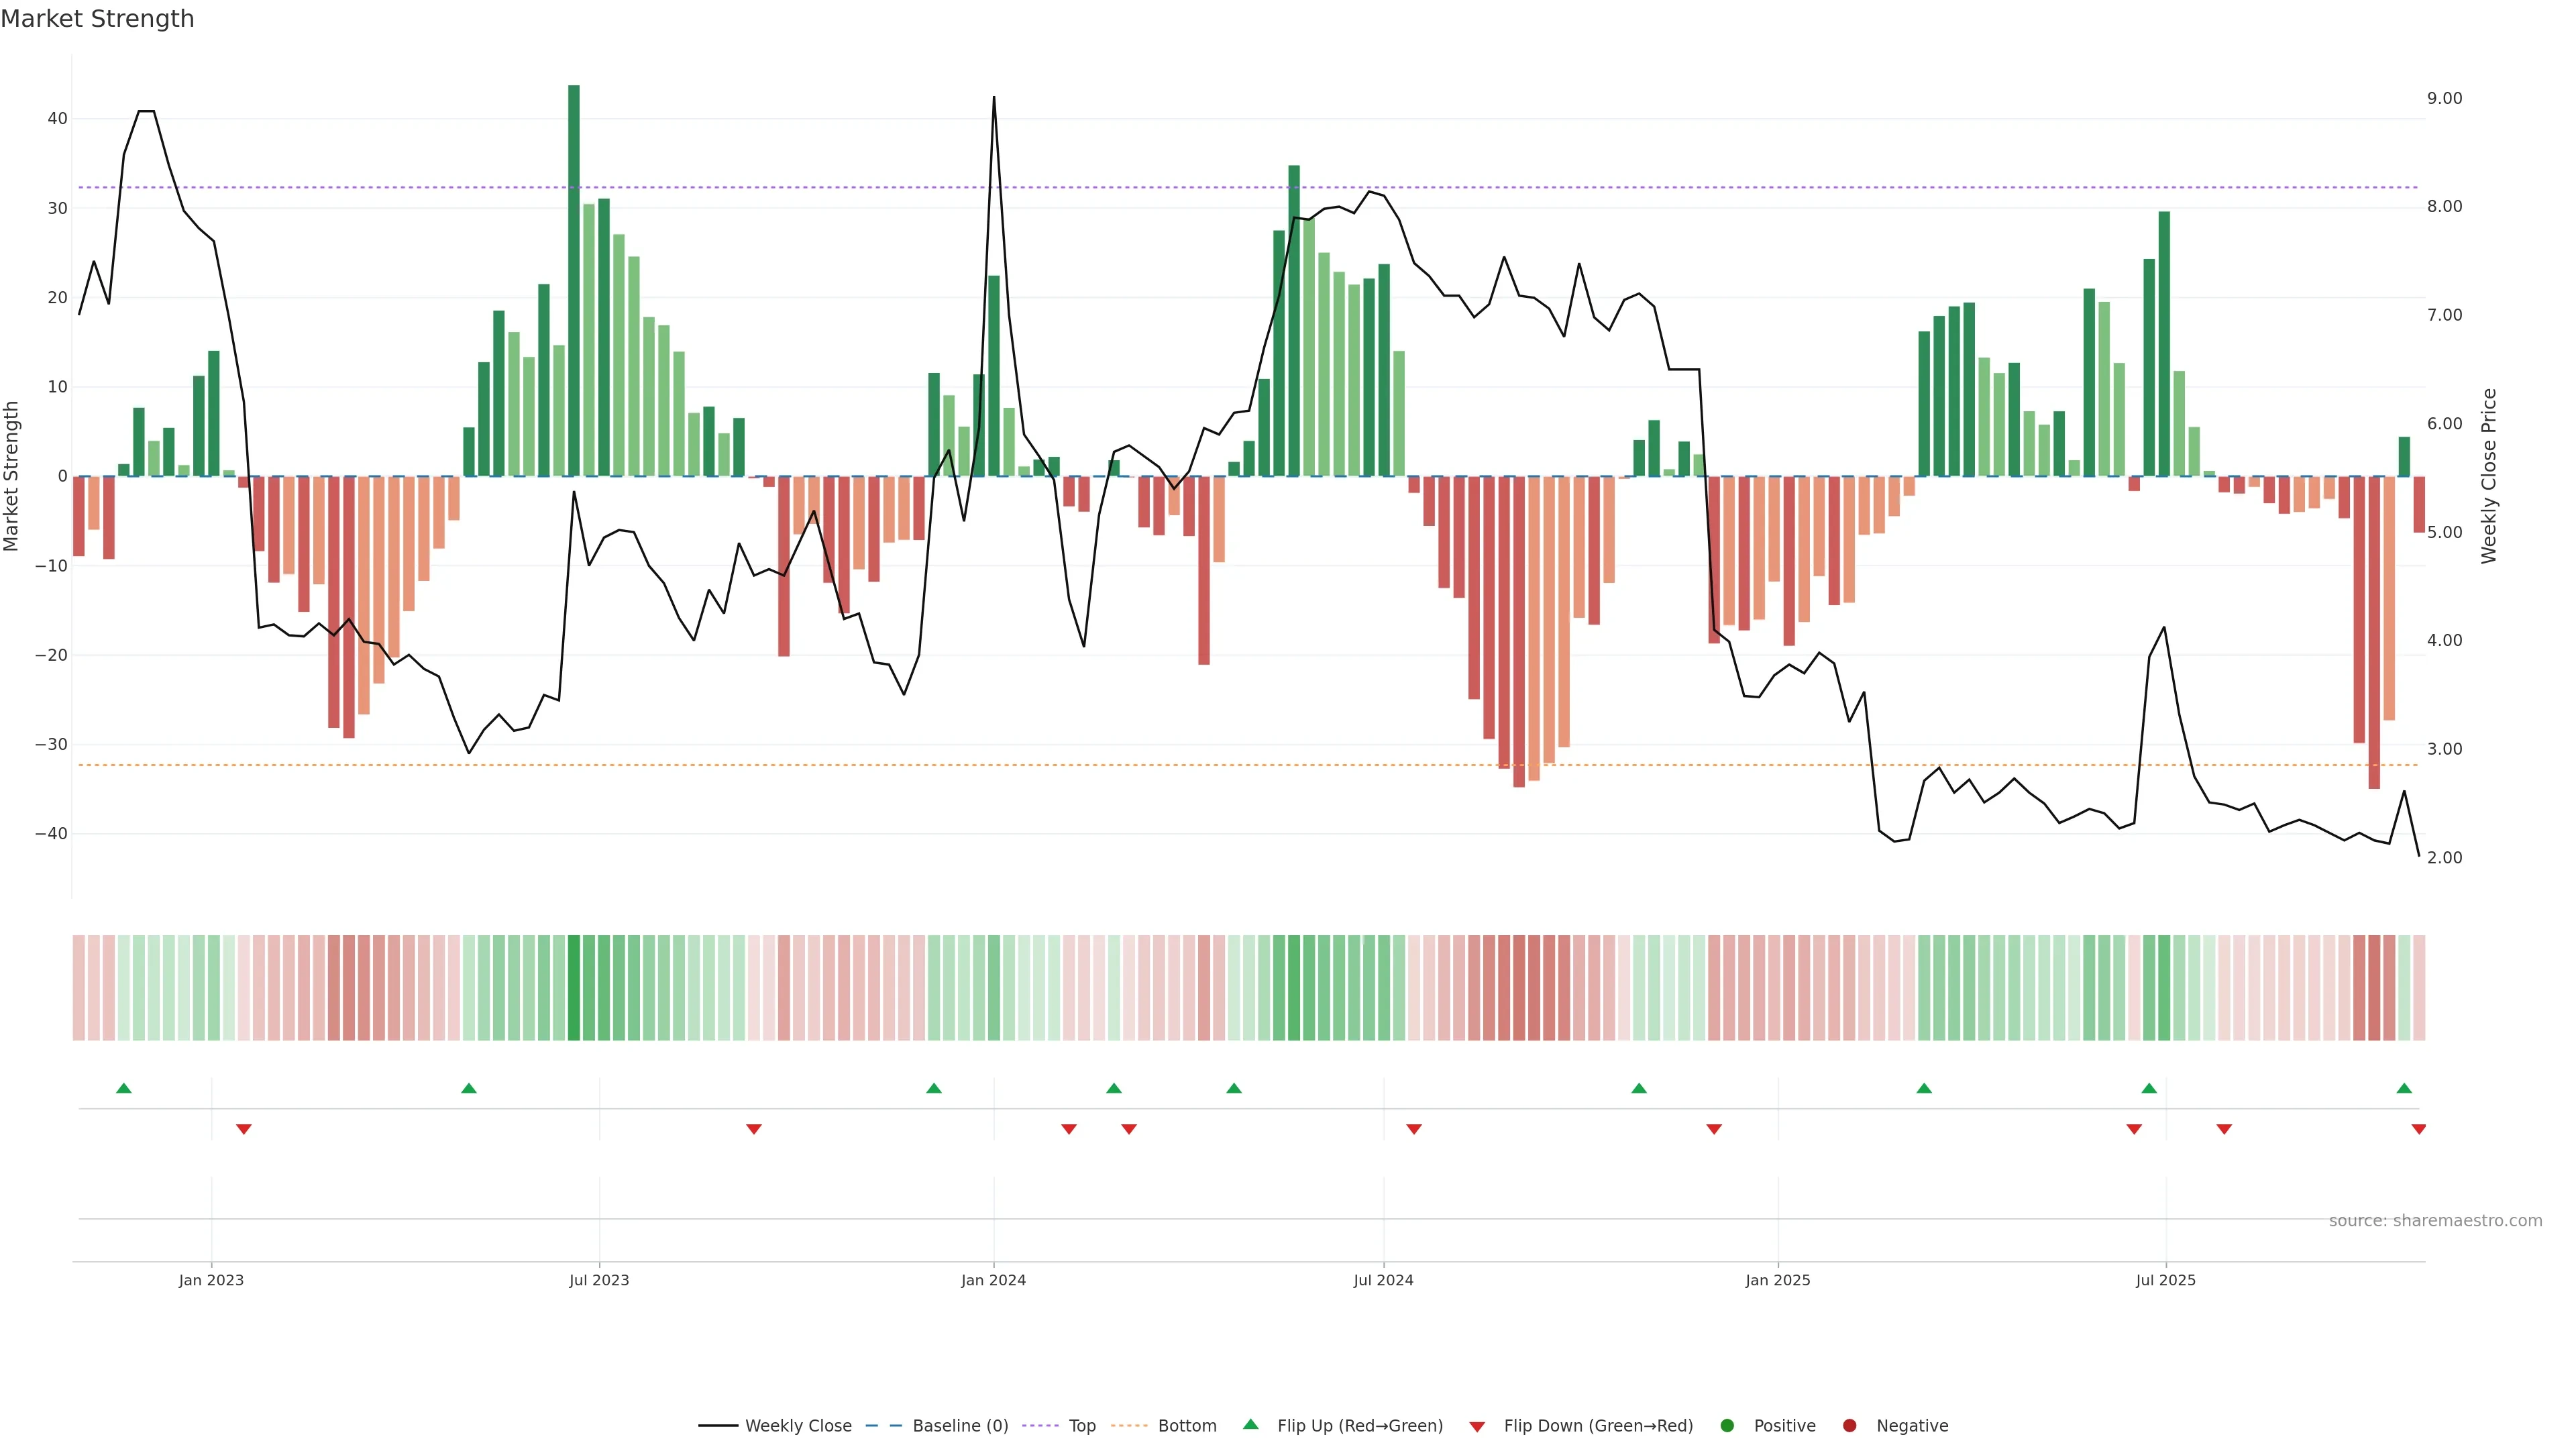Viewport: 2576px width, 1449px height.
Task: Click the Weekly Close Price axis title
Action: click(x=2489, y=476)
